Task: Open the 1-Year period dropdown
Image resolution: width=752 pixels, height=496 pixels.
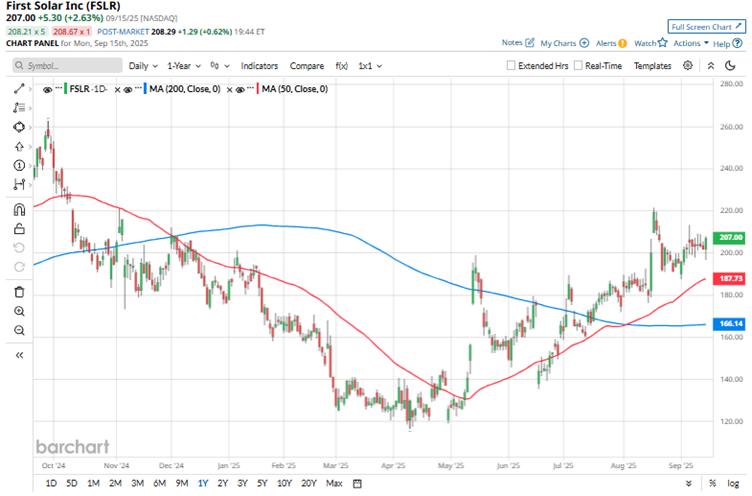Action: coord(184,66)
